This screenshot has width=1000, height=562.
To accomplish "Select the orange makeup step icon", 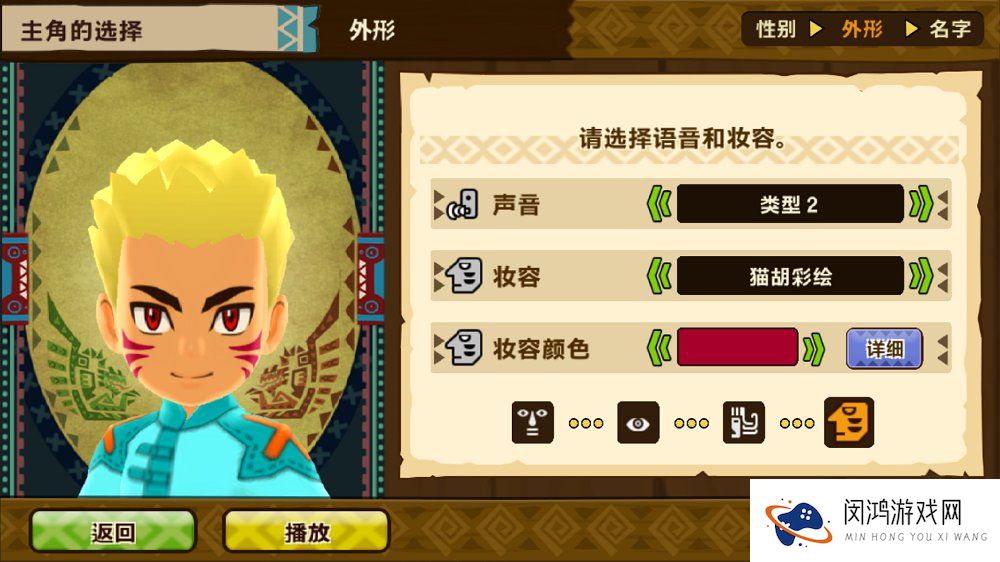I will pyautogui.click(x=849, y=422).
